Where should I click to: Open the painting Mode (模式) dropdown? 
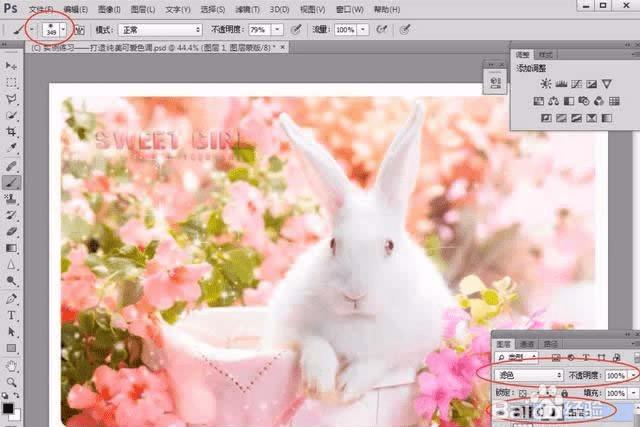point(160,31)
